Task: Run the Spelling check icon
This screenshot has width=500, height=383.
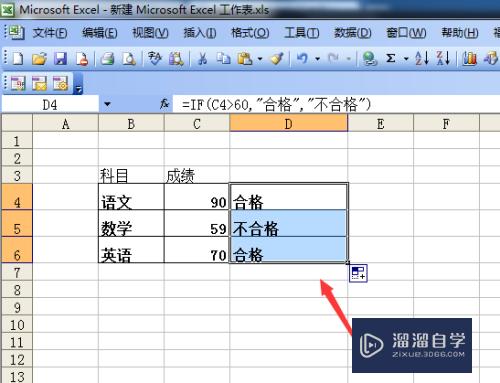Action: point(154,59)
